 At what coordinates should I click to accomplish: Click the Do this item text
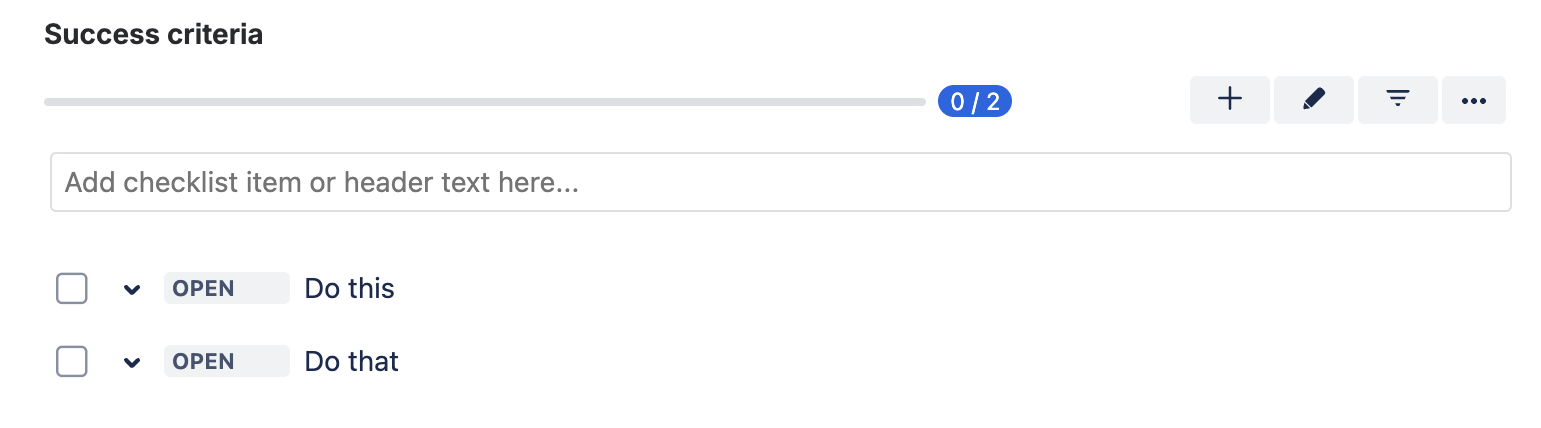point(349,289)
